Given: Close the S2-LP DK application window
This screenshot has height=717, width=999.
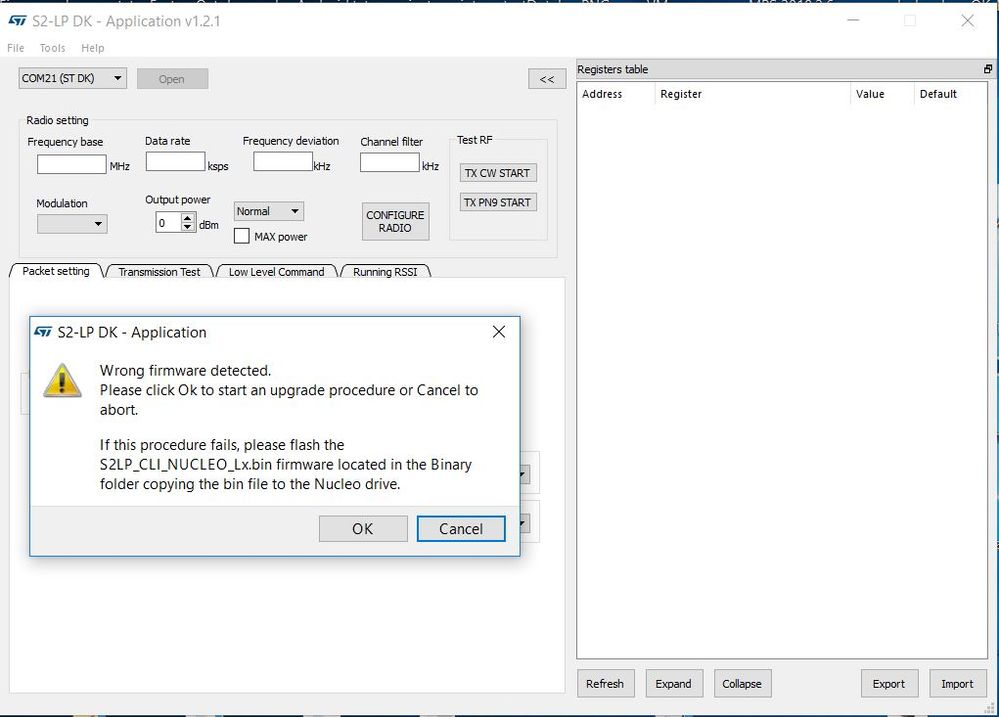Looking at the screenshot, I should pyautogui.click(x=967, y=20).
